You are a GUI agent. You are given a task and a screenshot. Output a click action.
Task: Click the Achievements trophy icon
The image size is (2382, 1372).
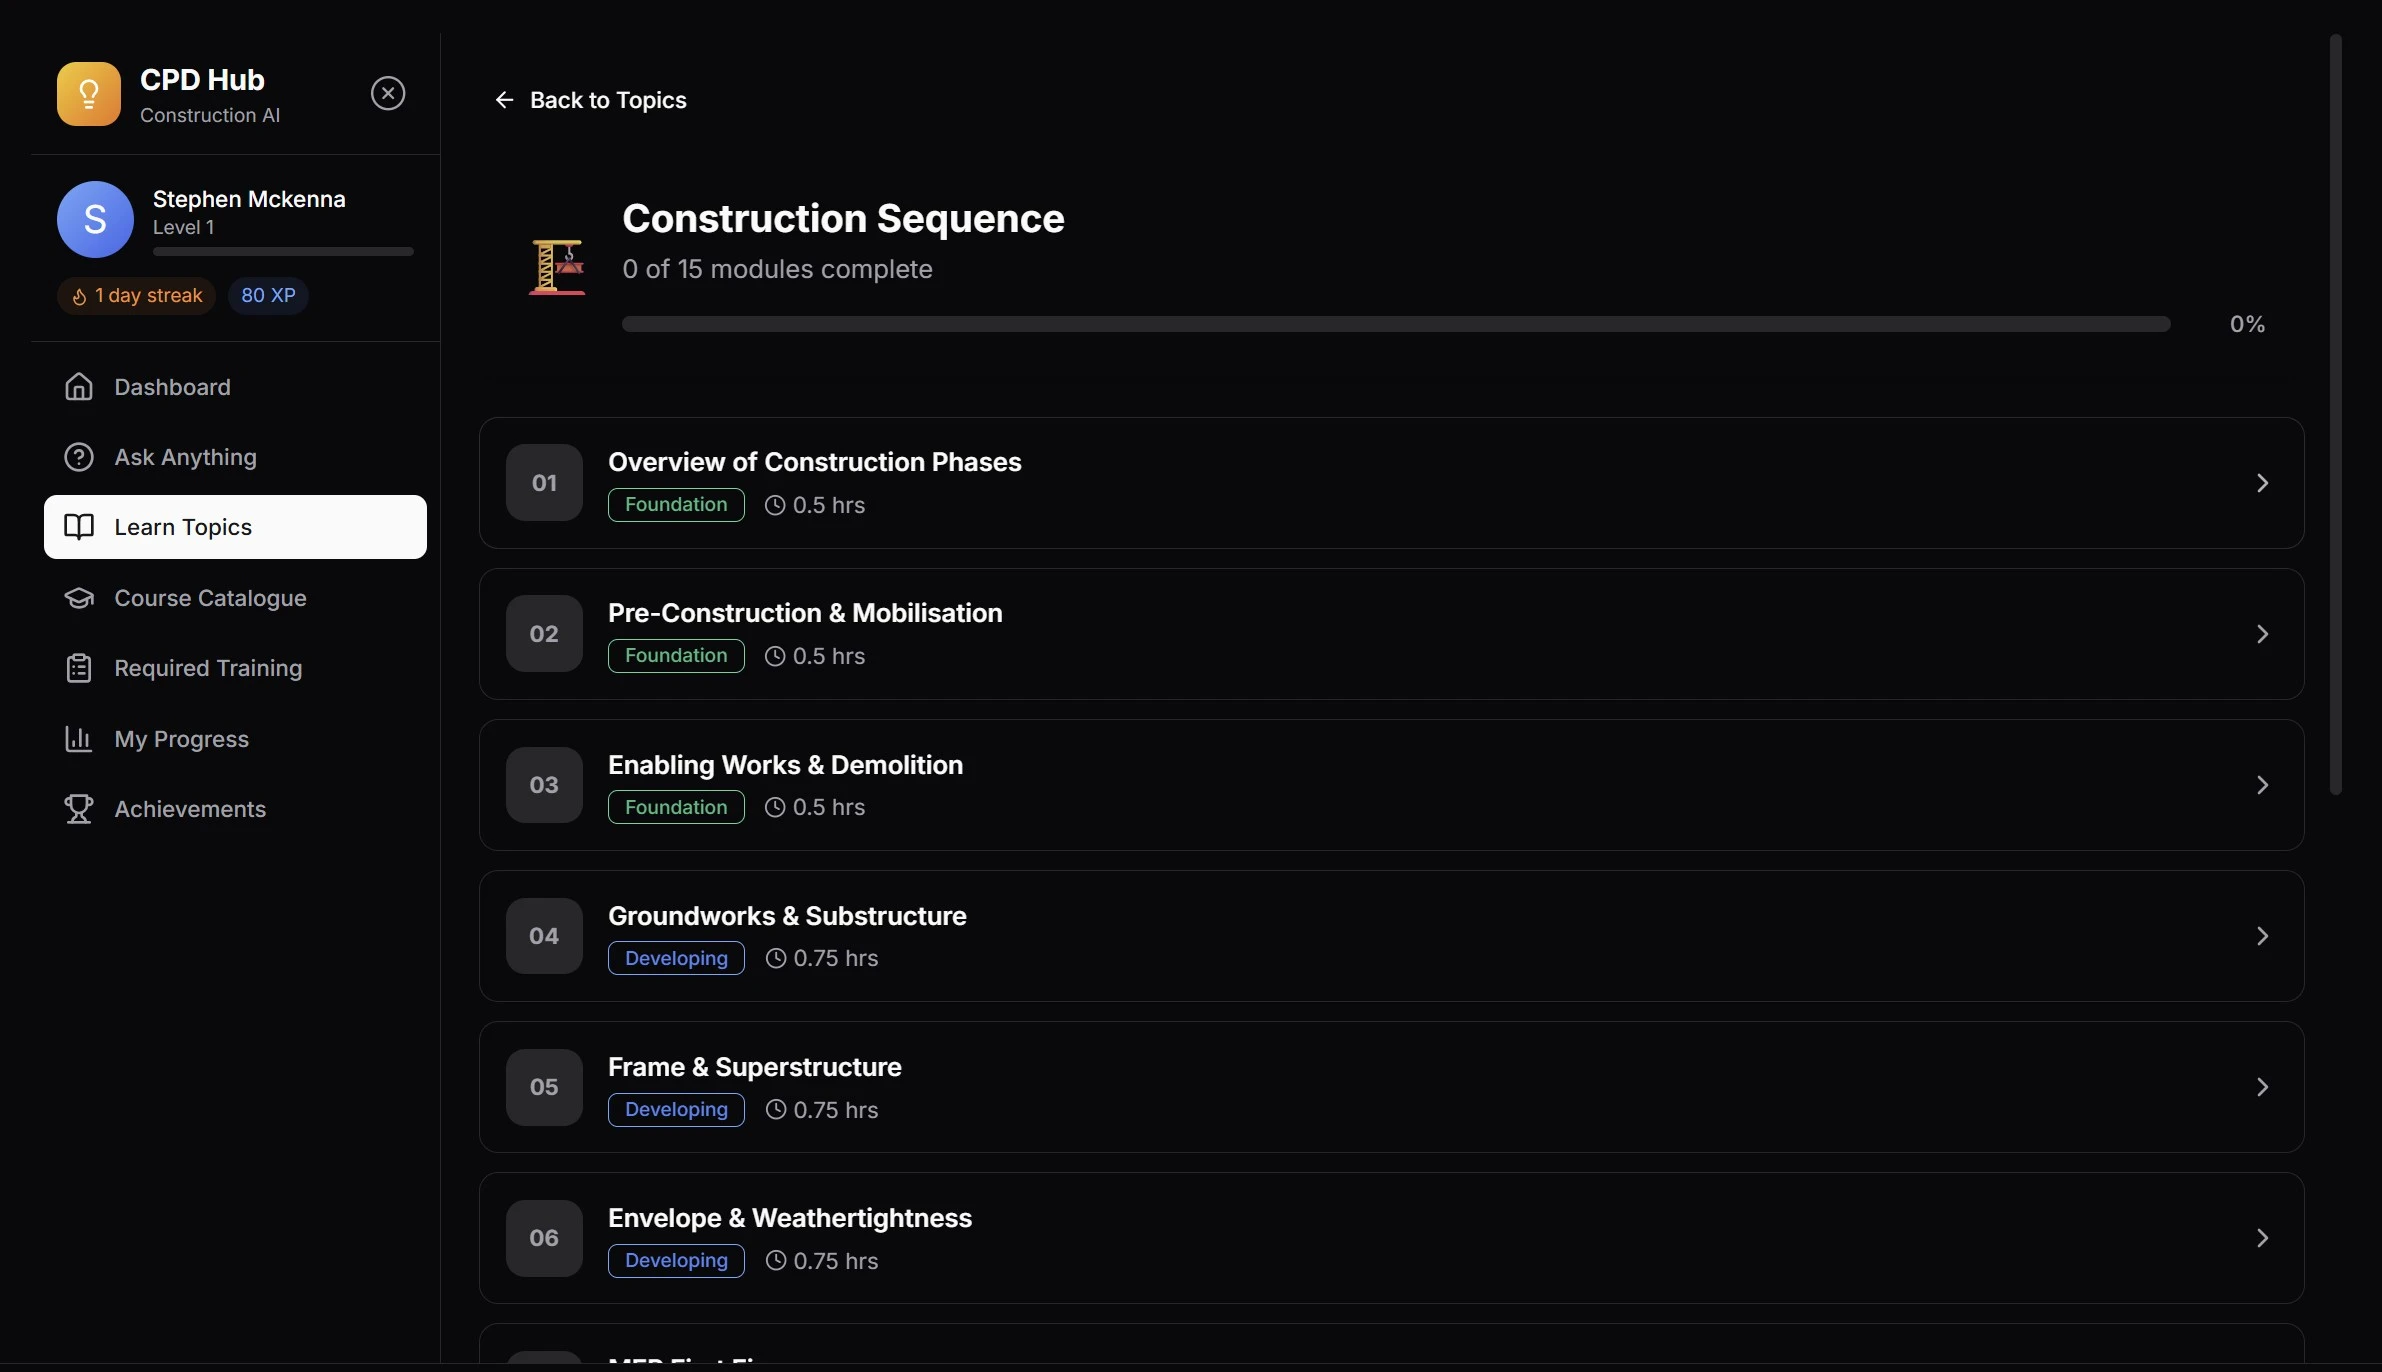[x=79, y=809]
